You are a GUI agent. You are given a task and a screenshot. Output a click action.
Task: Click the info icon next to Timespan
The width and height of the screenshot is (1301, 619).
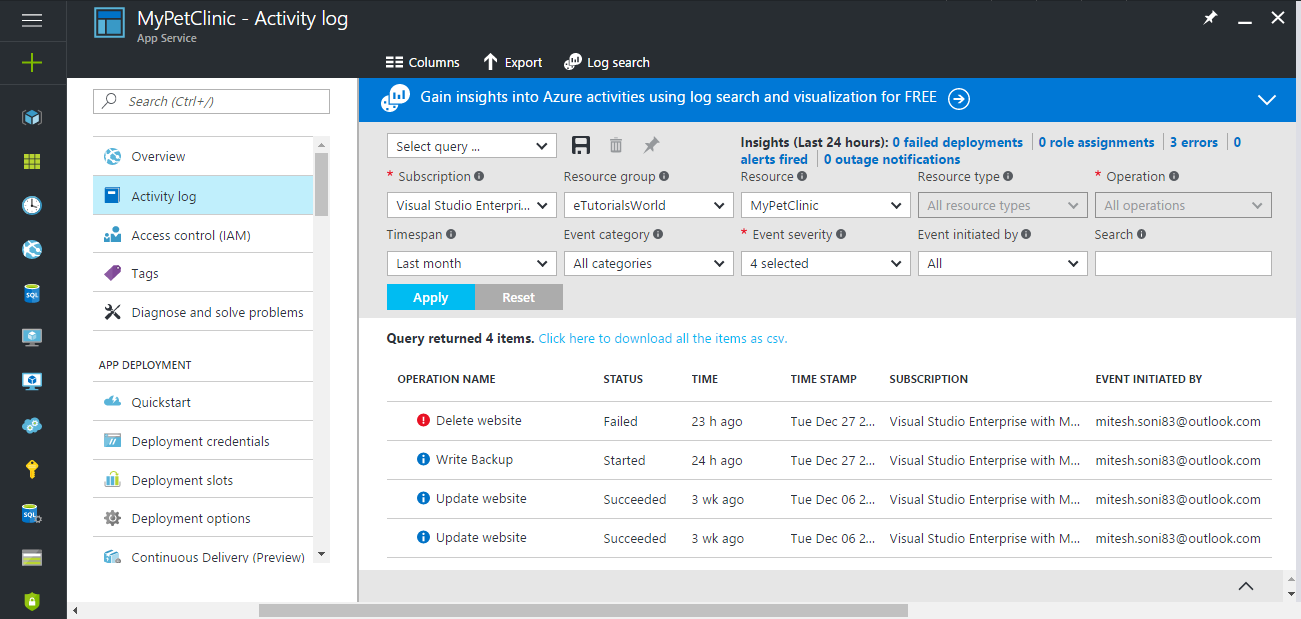[451, 234]
